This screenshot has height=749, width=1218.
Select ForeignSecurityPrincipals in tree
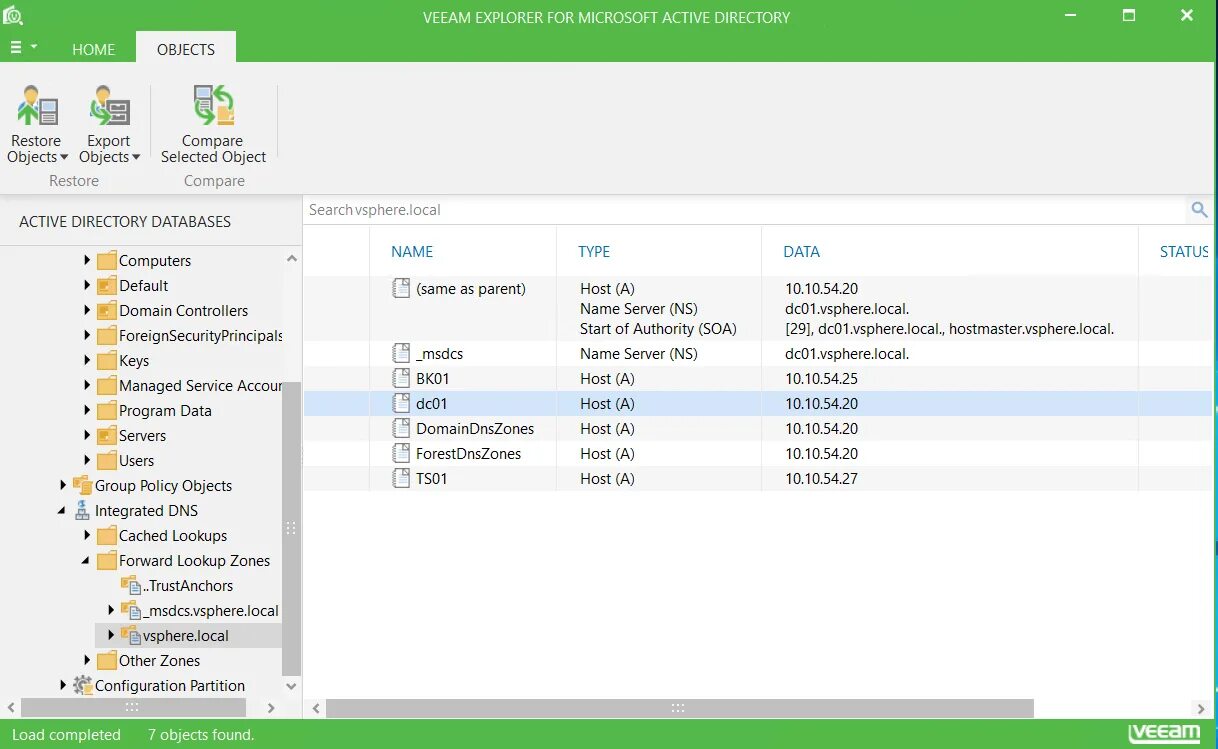pos(201,336)
